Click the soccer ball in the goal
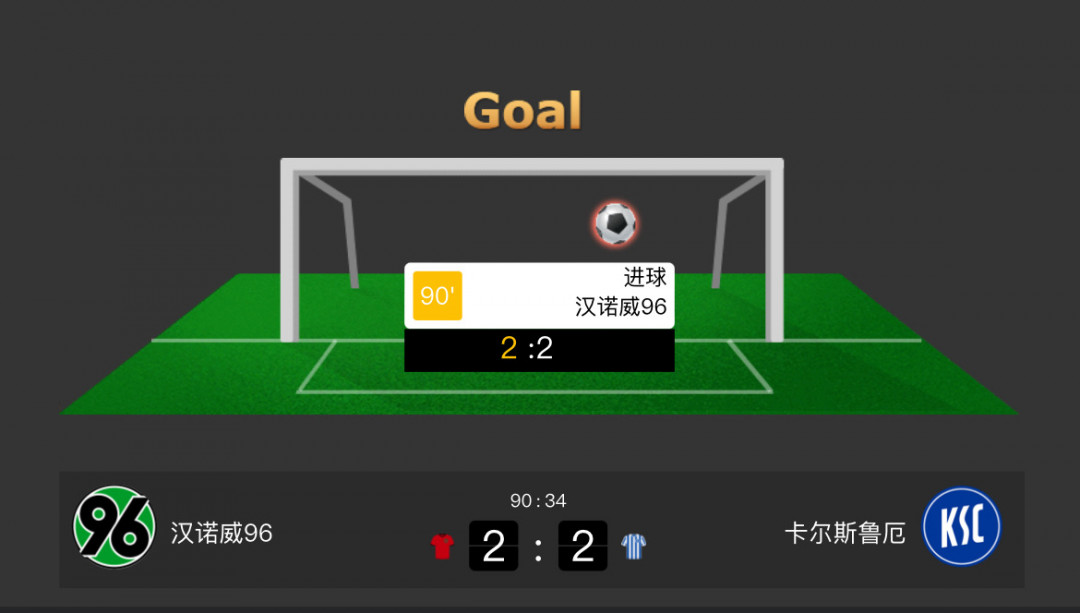This screenshot has height=613, width=1080. [x=615, y=223]
